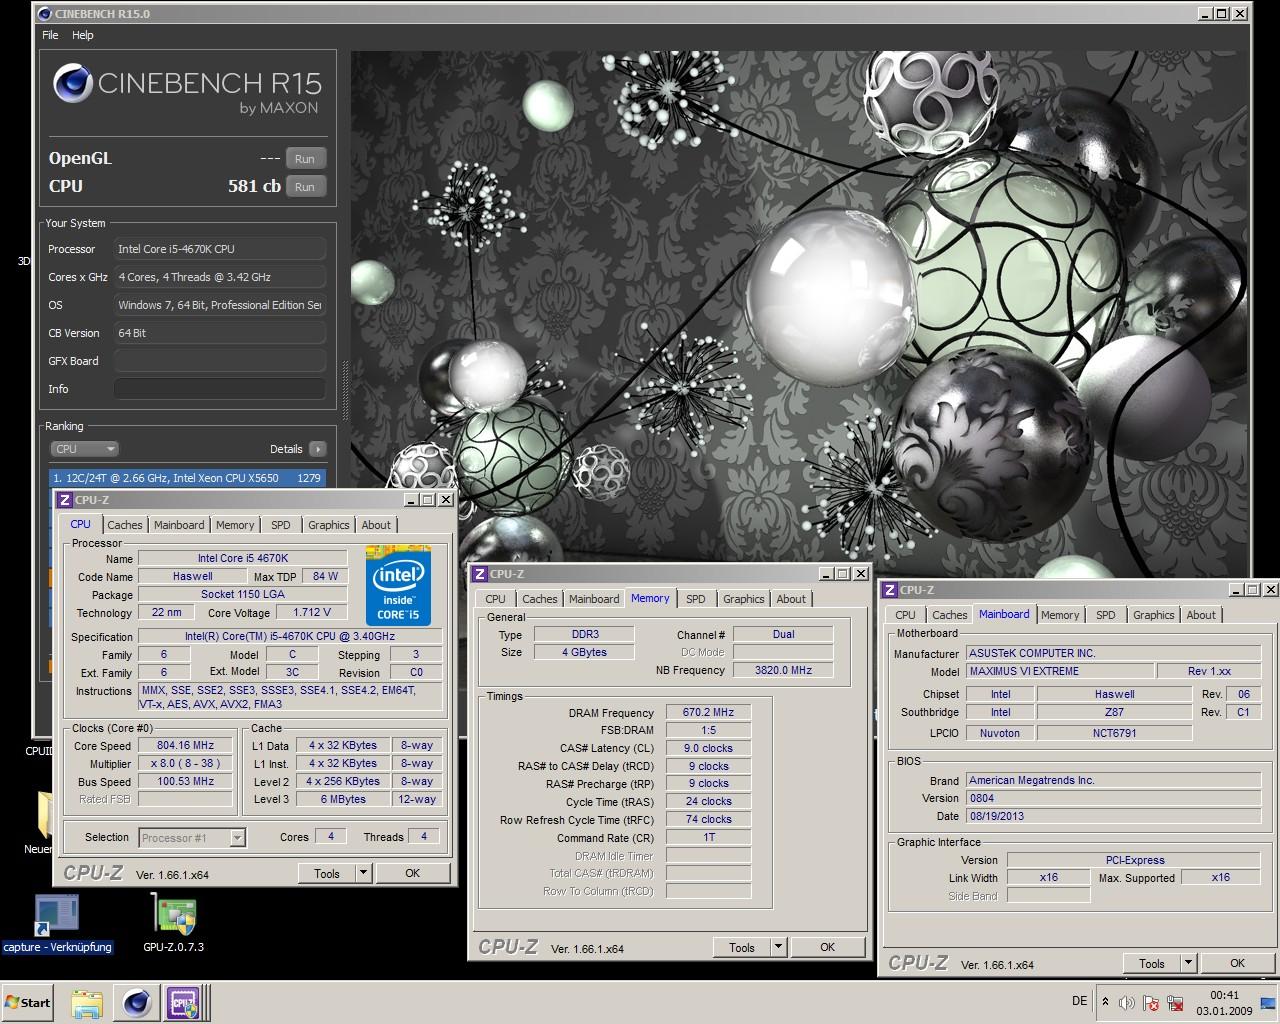This screenshot has height=1024, width=1280.
Task: Open the volume speaker tray icon
Action: 1127,1003
